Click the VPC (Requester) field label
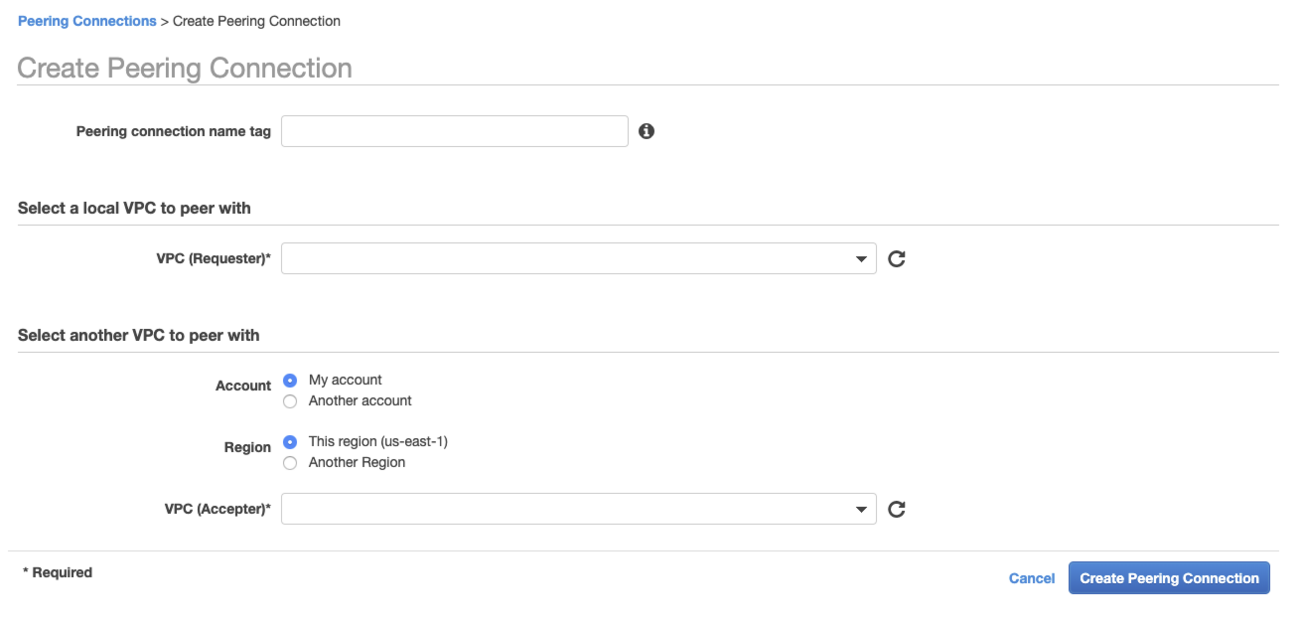Viewport: 1300px width, 625px height. (213, 259)
